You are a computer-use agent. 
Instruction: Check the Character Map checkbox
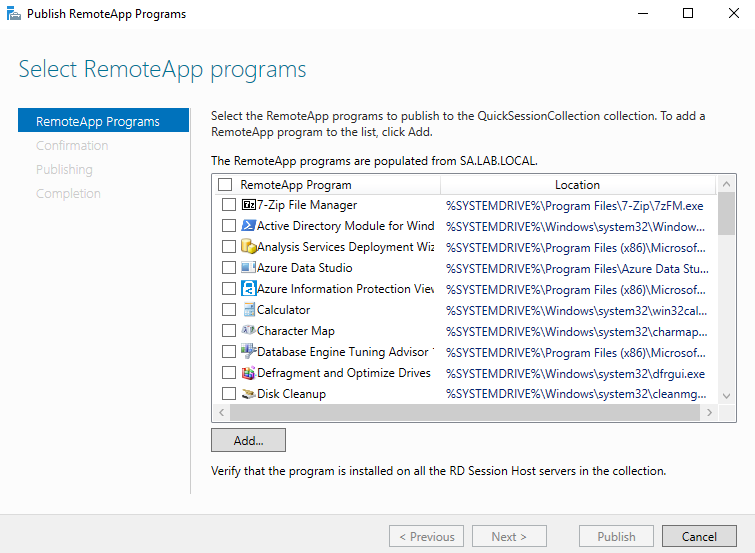229,330
